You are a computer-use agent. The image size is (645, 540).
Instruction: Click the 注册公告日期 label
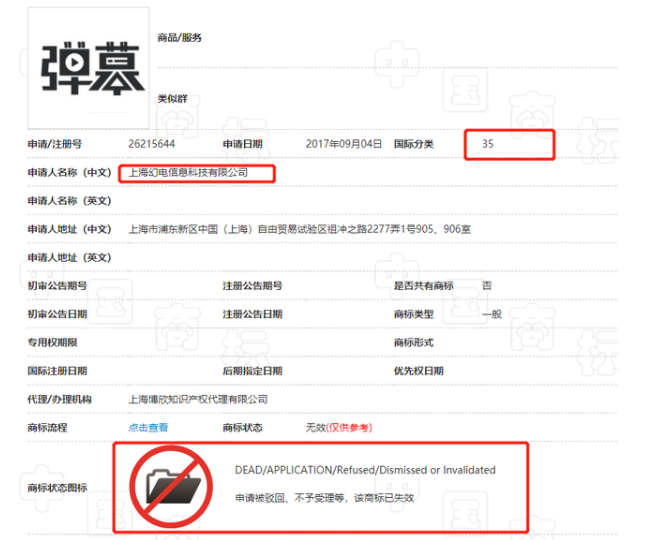click(x=253, y=314)
